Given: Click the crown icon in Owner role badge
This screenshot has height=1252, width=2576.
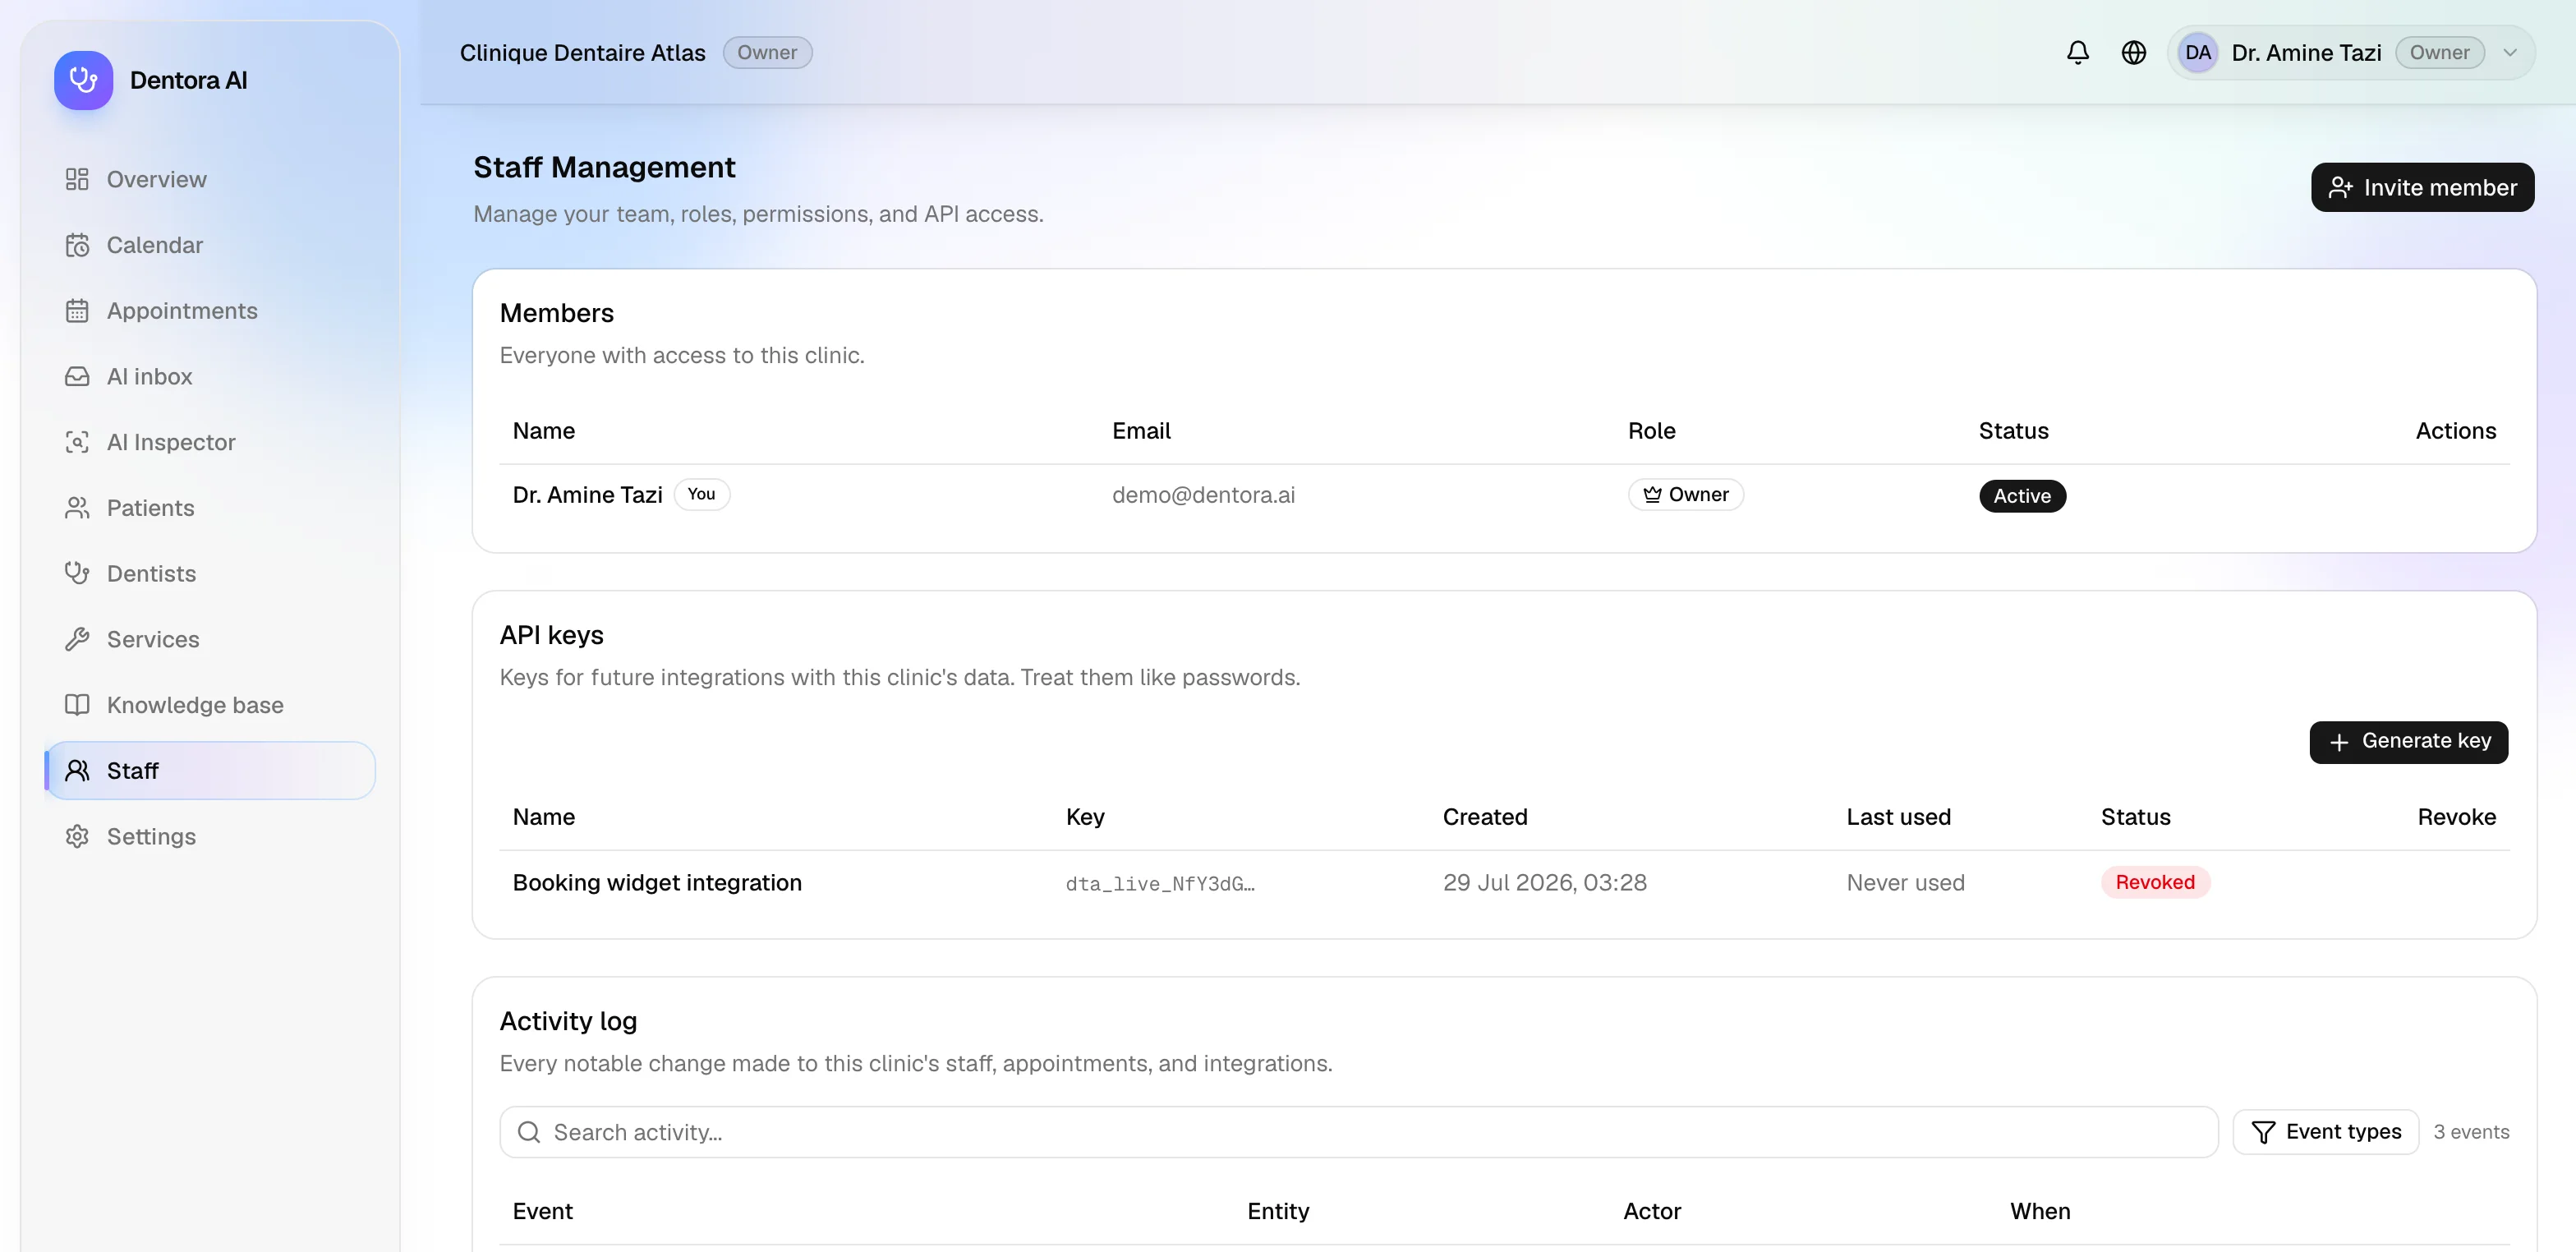Looking at the screenshot, I should coord(1652,495).
